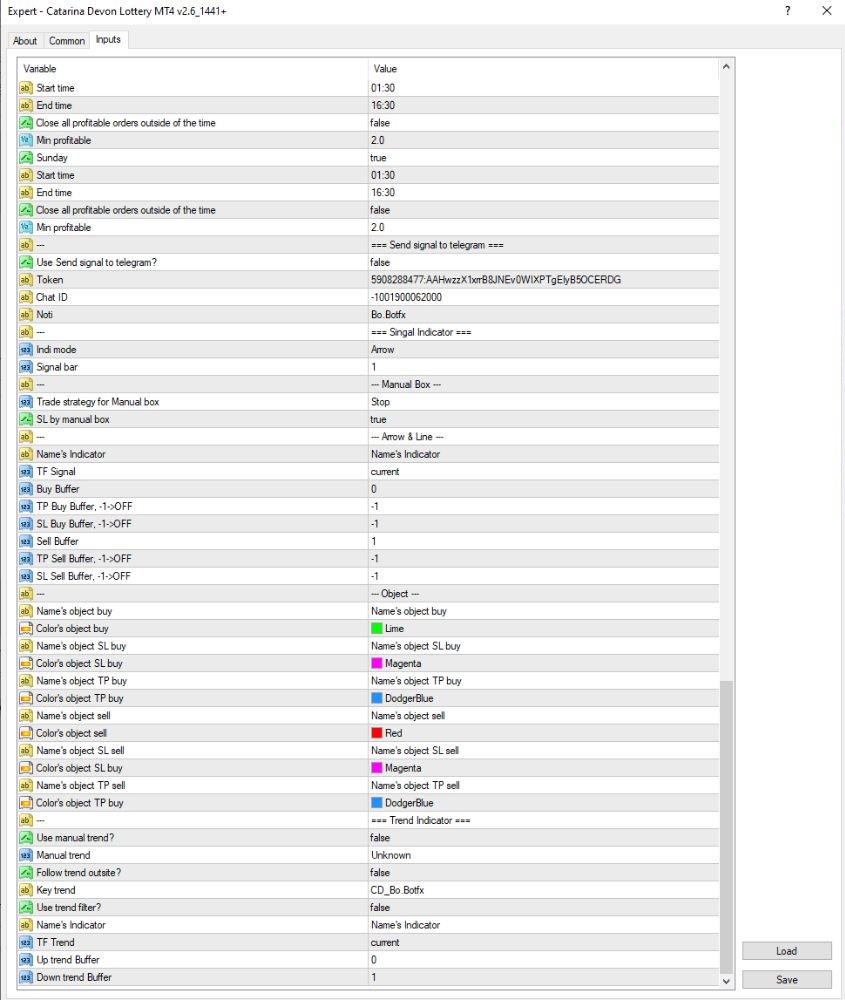Click the icon beside Down trend Buffer
Screen dimensions: 845x1000
pos(26,977)
